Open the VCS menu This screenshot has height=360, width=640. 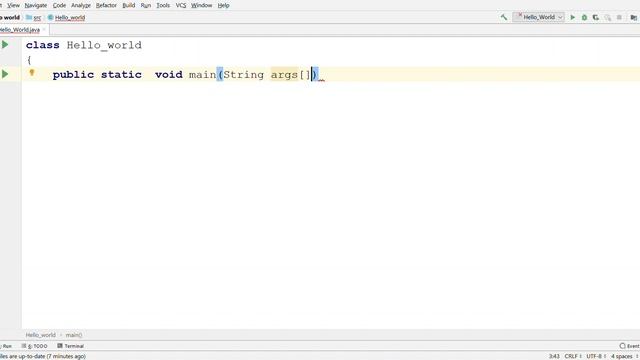point(180,5)
